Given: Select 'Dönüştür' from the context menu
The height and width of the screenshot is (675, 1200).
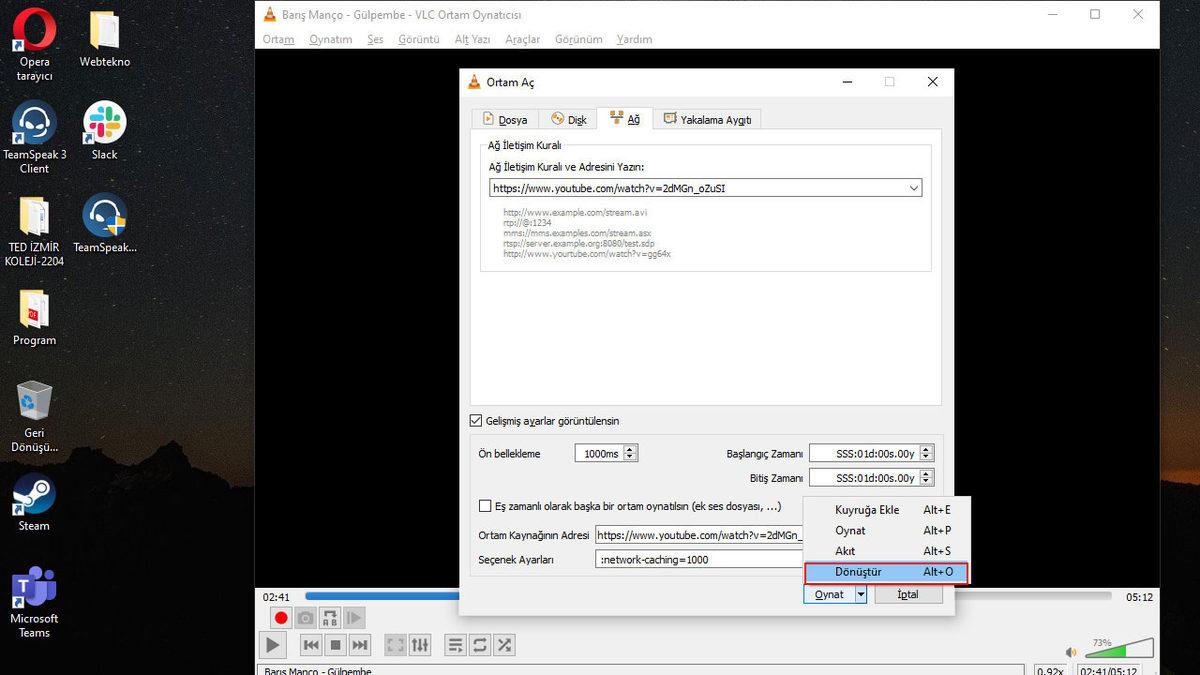Looking at the screenshot, I should click(x=861, y=572).
